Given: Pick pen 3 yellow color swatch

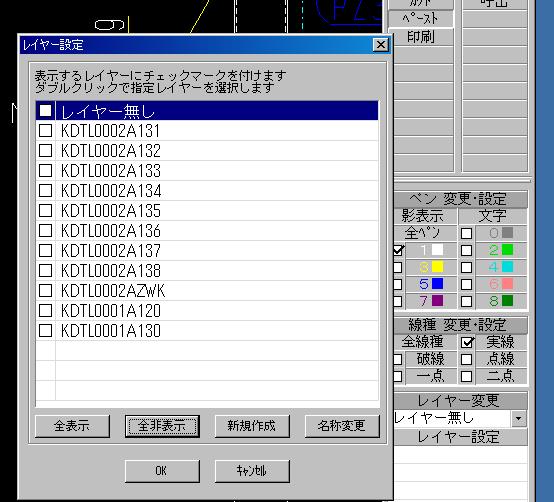Looking at the screenshot, I should click(437, 267).
